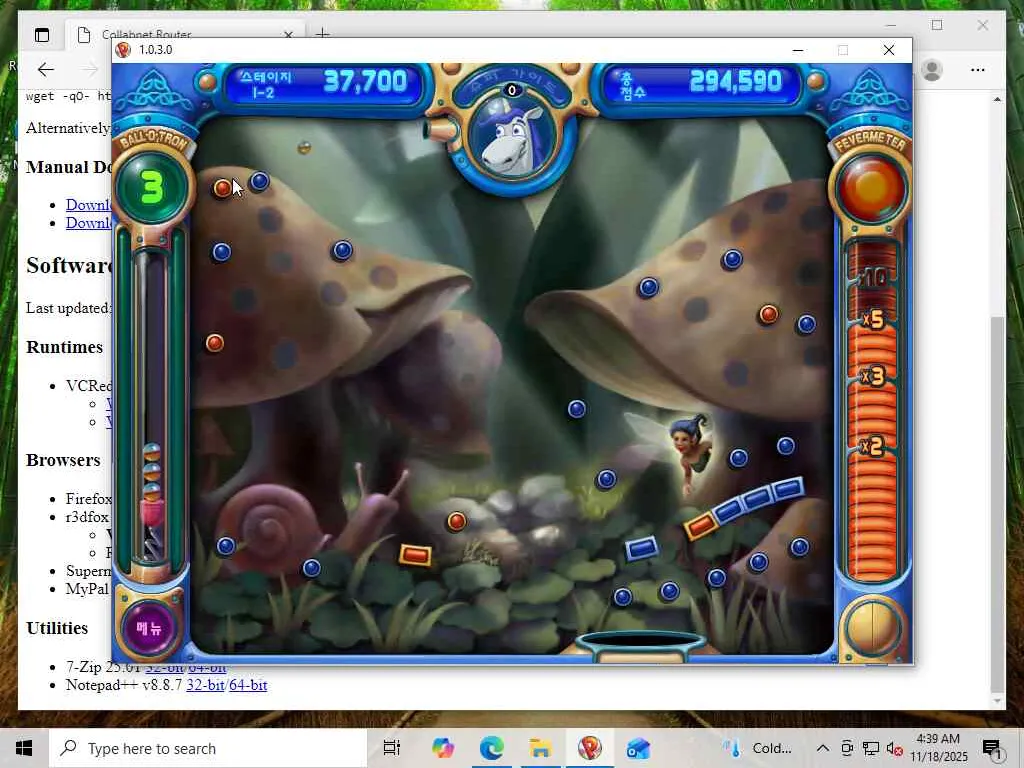Open Copilot from the taskbar
Screen dimensions: 1024x768
click(x=442, y=748)
